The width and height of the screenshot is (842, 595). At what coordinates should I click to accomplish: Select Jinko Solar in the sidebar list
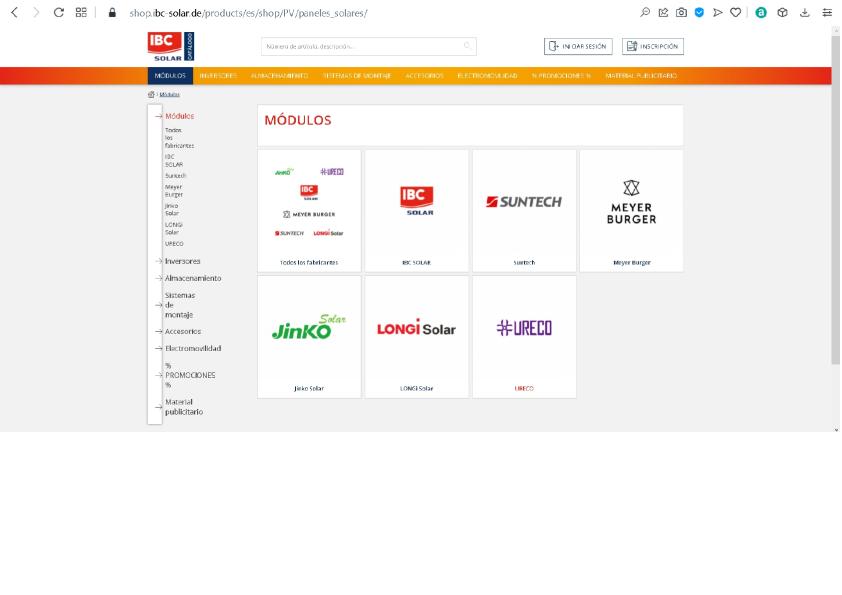click(172, 209)
